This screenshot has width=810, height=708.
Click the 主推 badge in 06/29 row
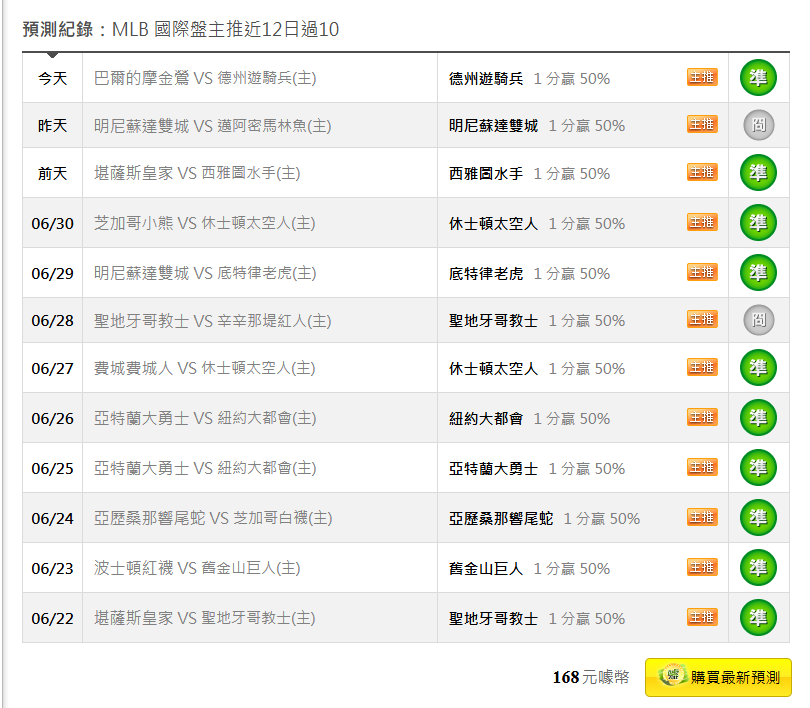[x=702, y=272]
